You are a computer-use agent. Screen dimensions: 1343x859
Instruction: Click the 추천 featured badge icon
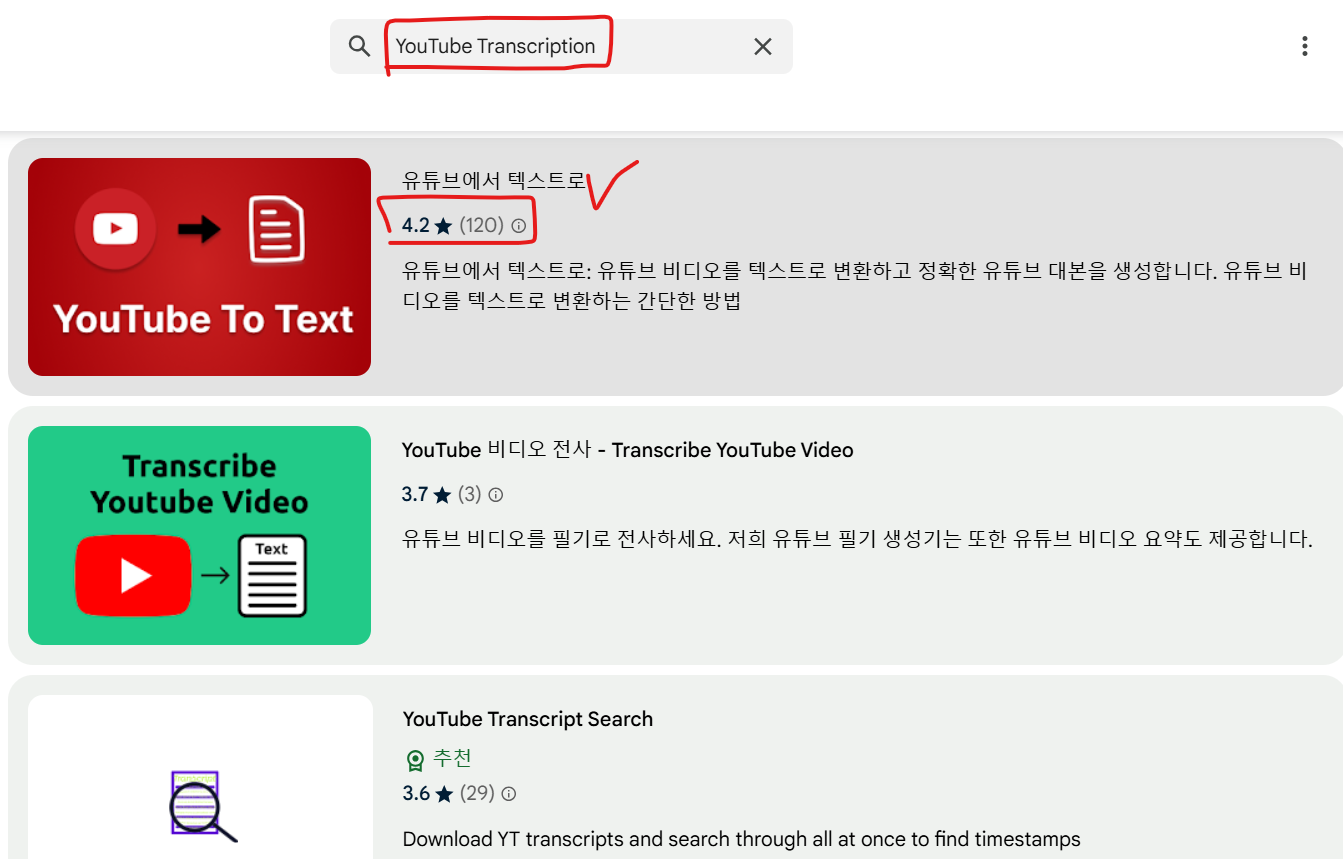coord(414,760)
